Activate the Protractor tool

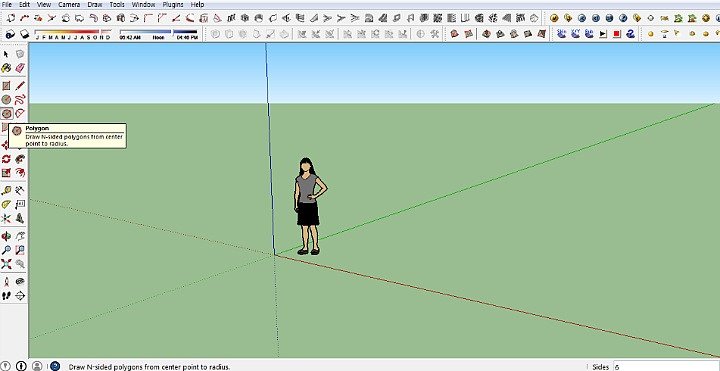[x=6, y=204]
